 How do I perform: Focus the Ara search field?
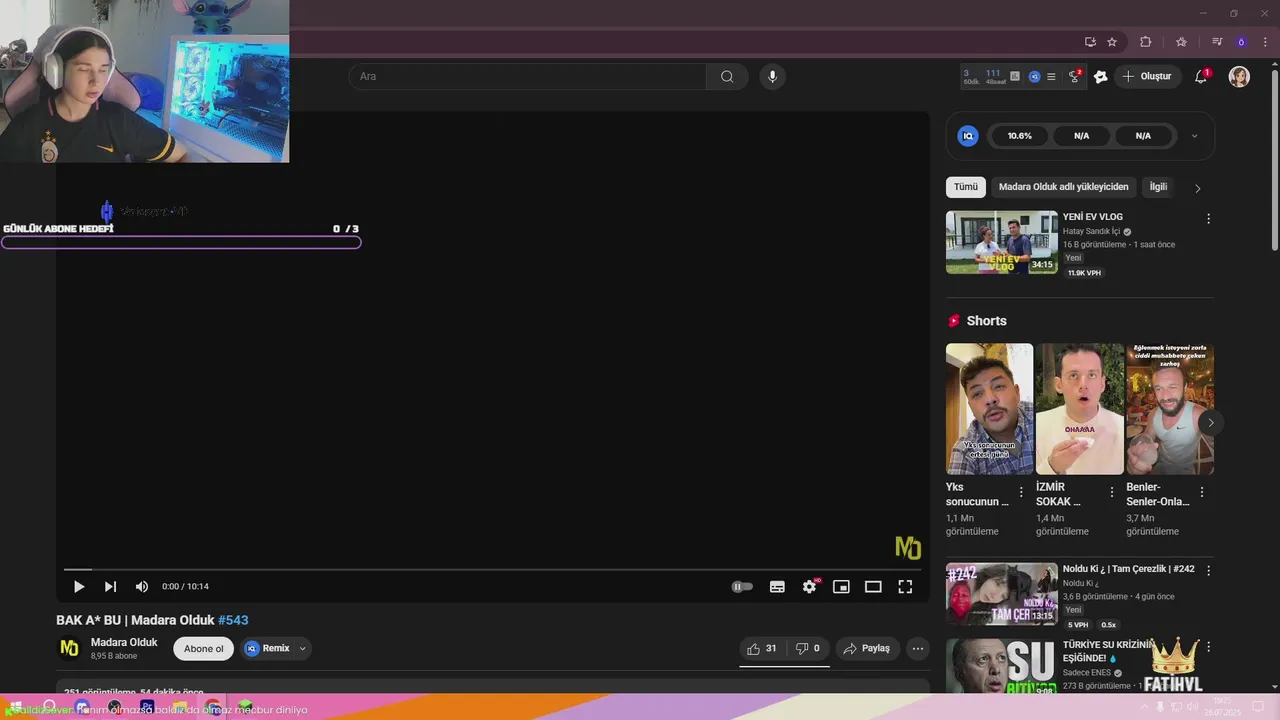[527, 76]
